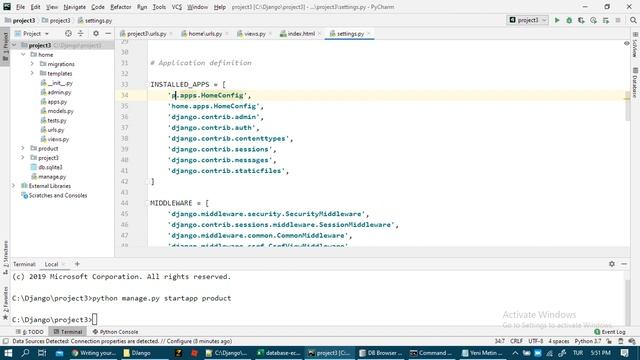
Task: Click the terminal command prompt input
Action: (95, 320)
